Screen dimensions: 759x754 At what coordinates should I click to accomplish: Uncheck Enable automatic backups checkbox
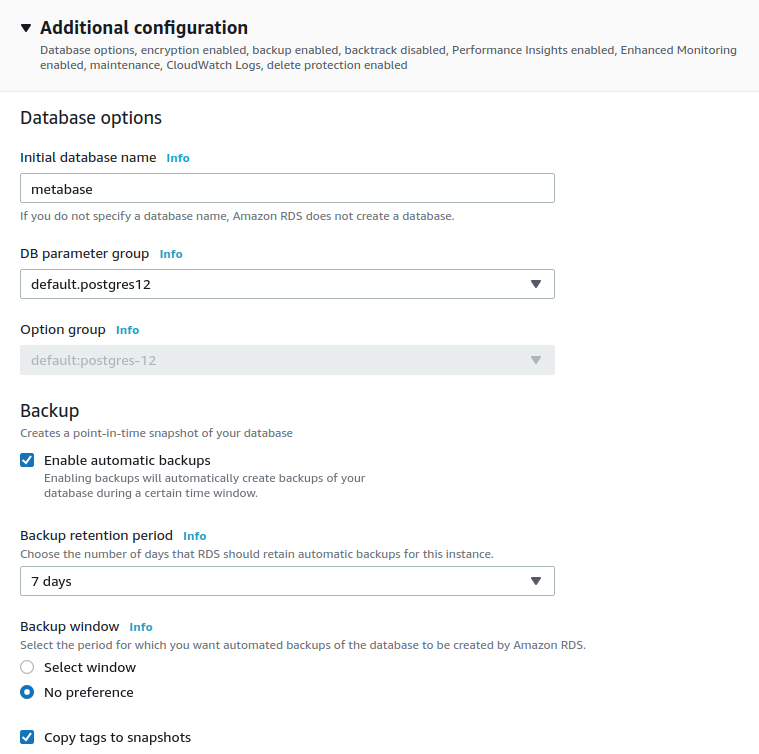click(27, 461)
